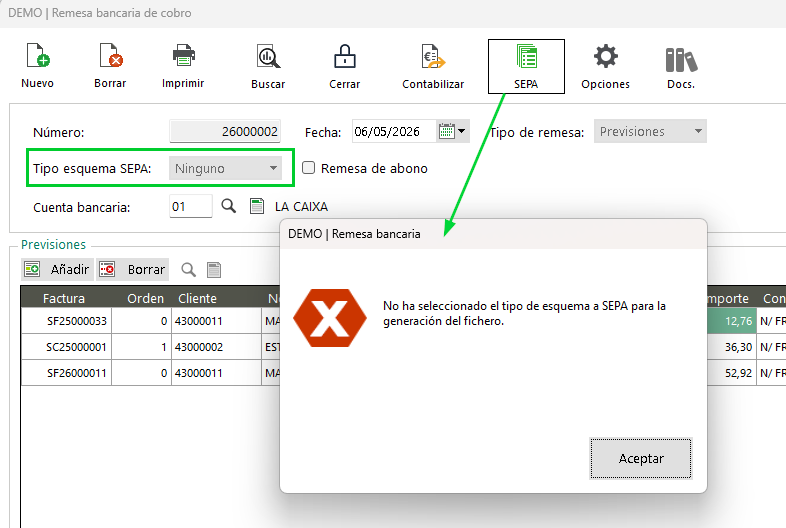Click the Número field 26000002
The width and height of the screenshot is (786, 528).
click(225, 131)
